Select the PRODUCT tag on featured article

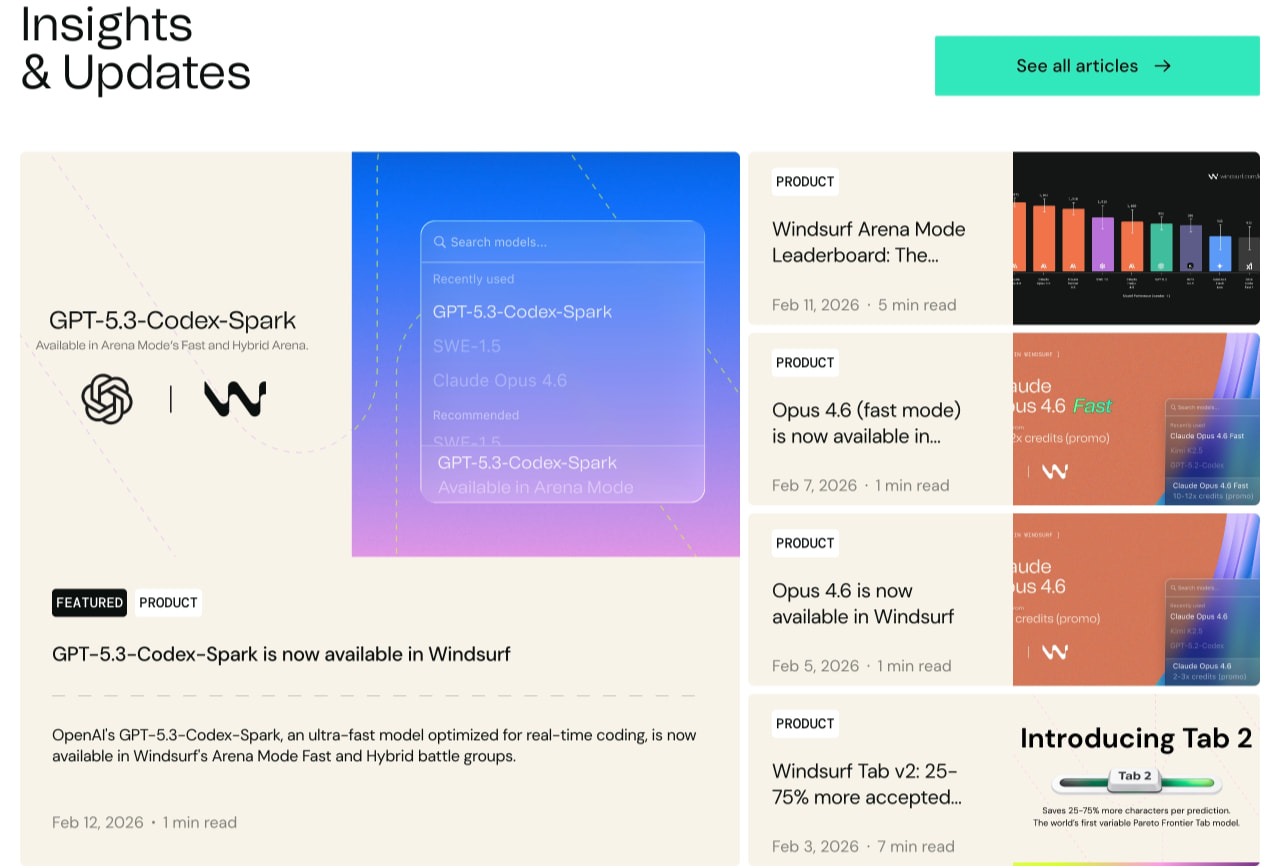click(x=168, y=603)
